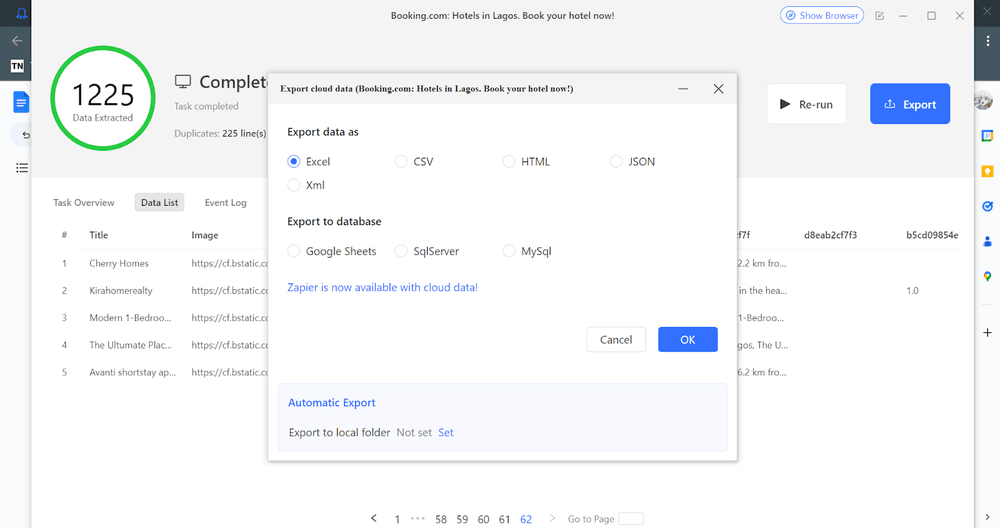
Task: Re-run the extraction task
Action: [x=806, y=104]
